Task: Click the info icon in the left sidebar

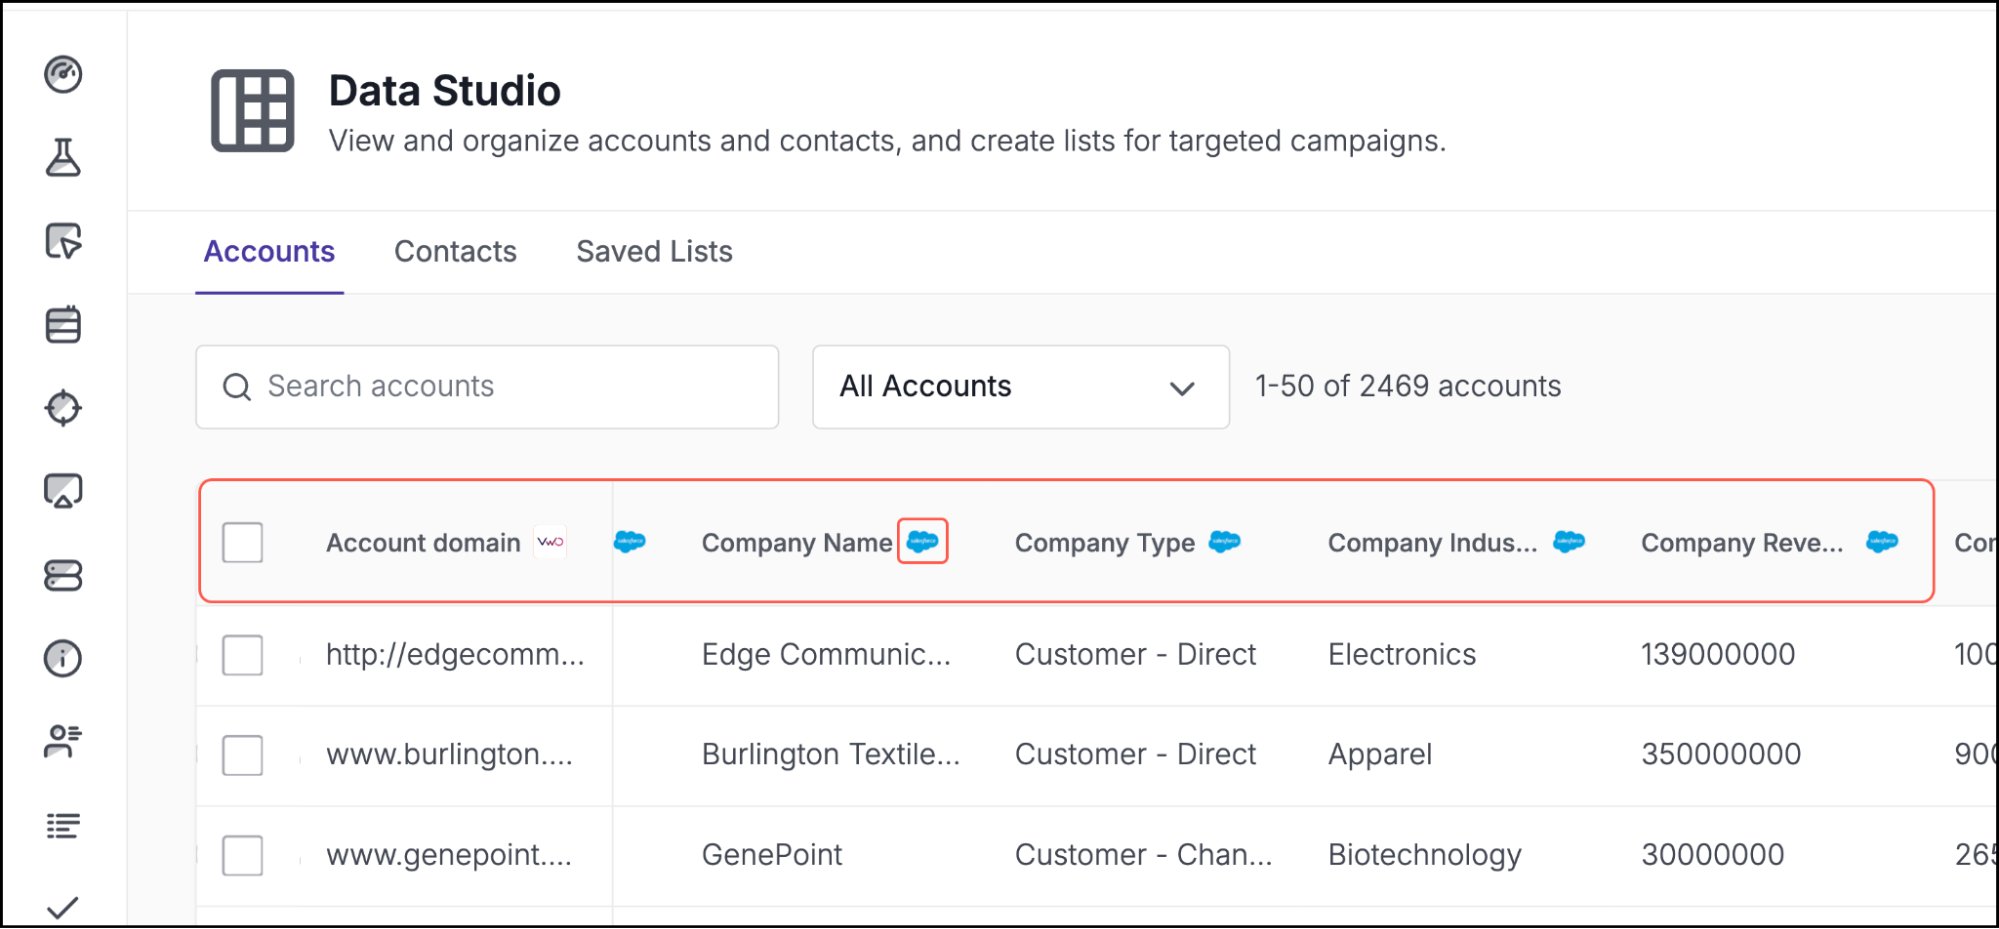Action: (x=62, y=657)
